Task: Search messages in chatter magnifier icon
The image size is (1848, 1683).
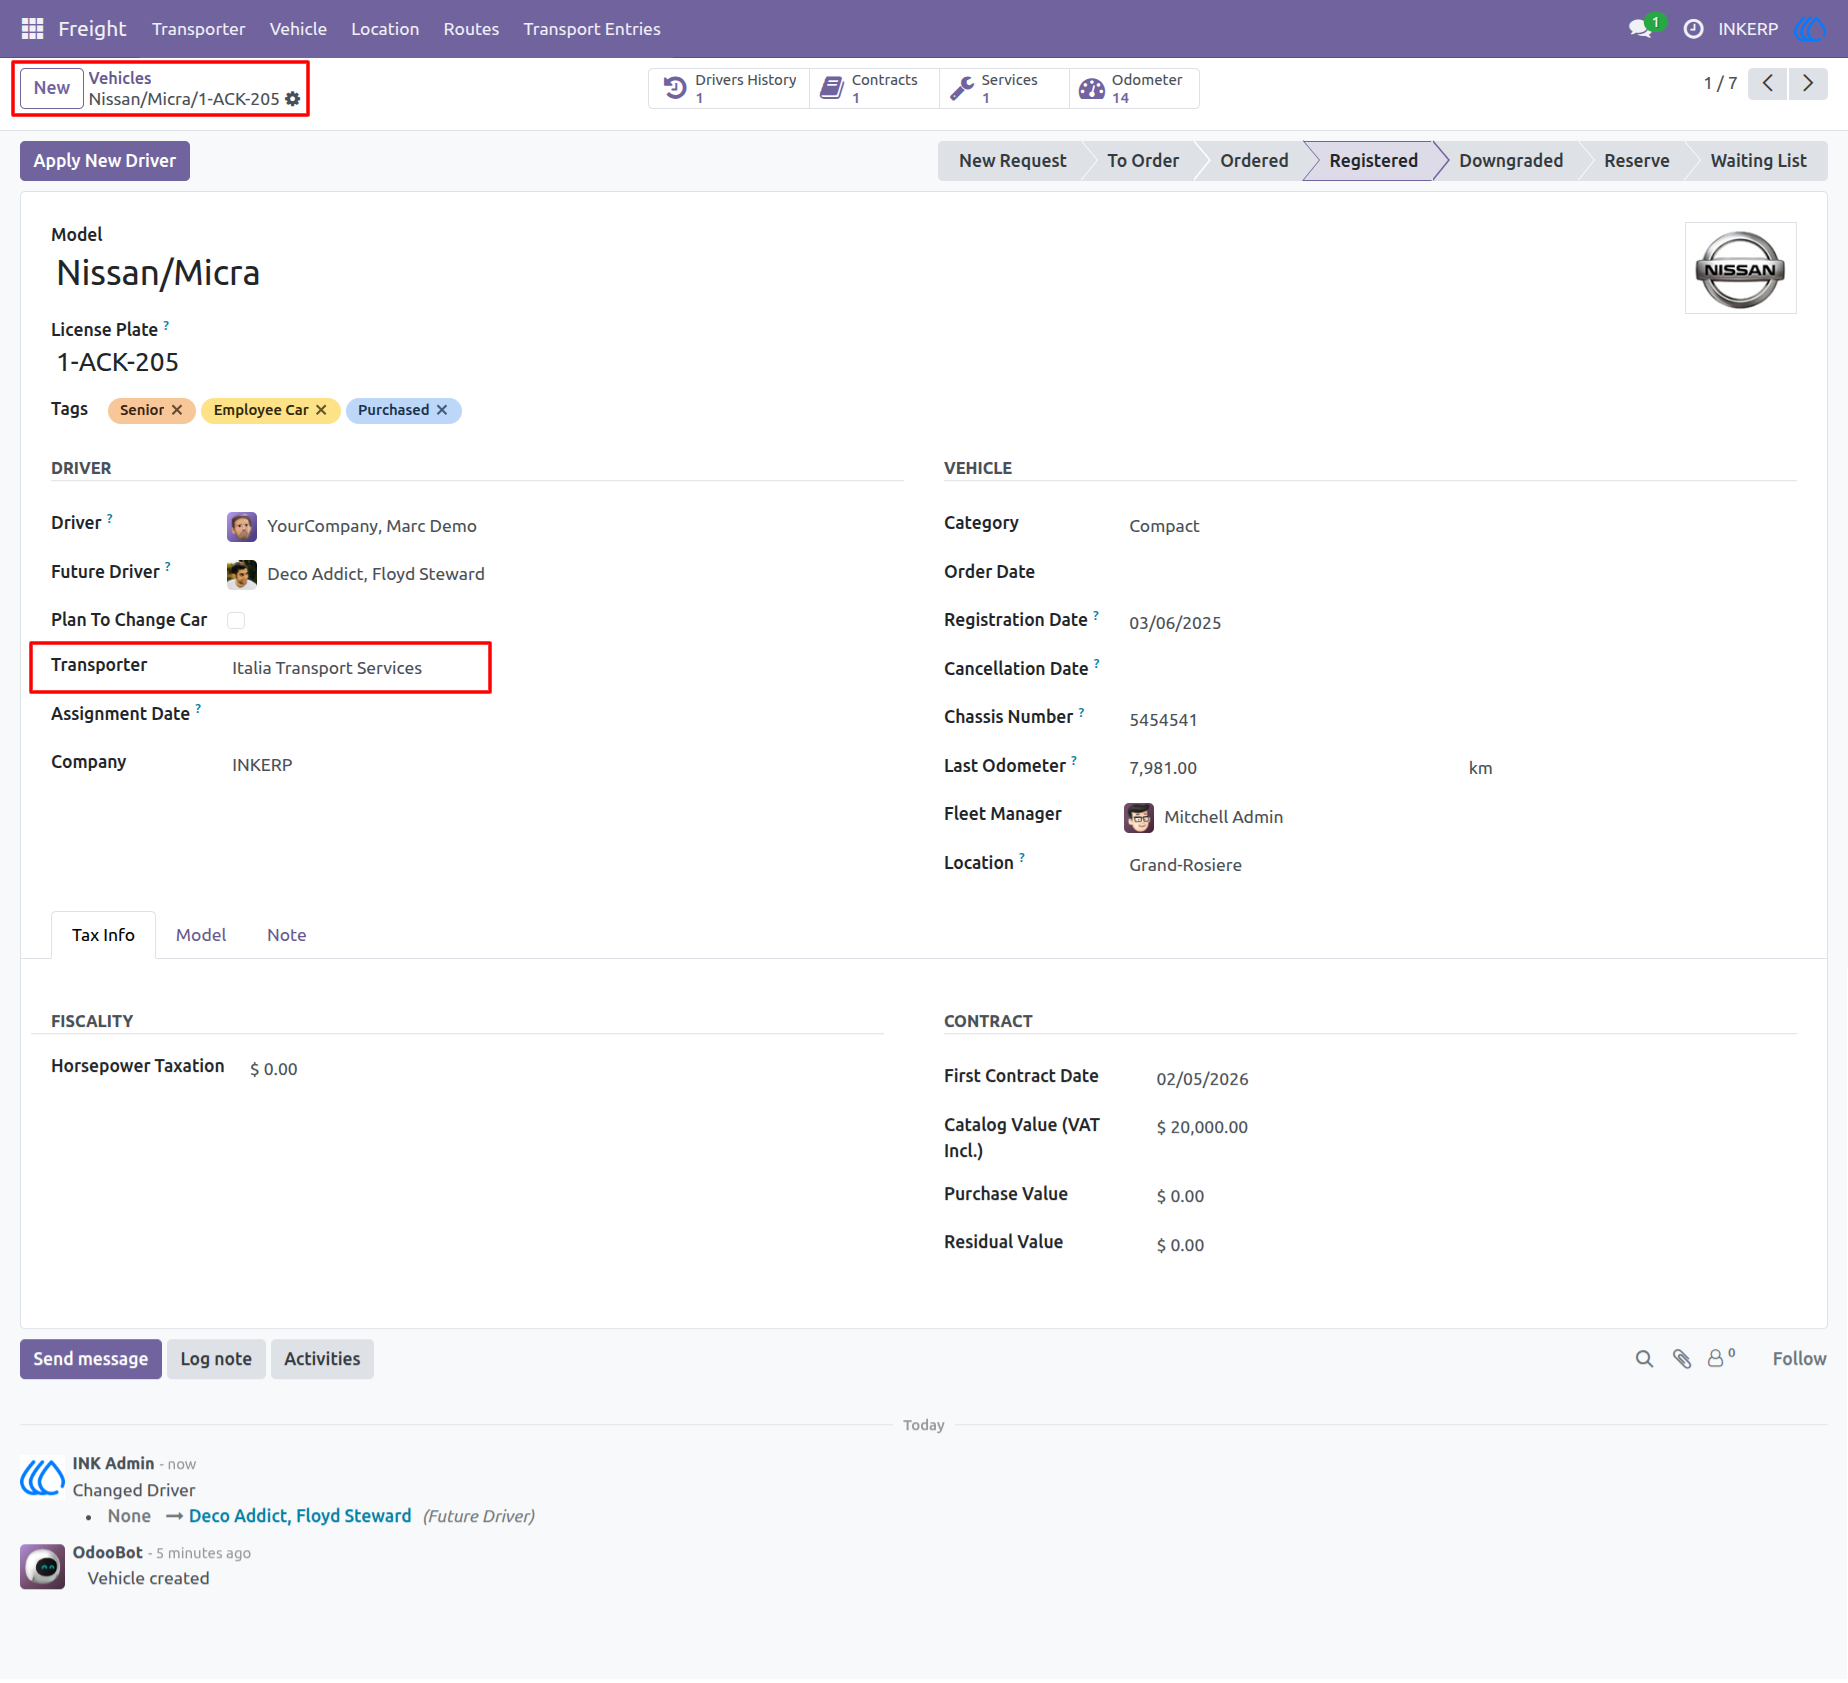Action: pos(1644,1359)
